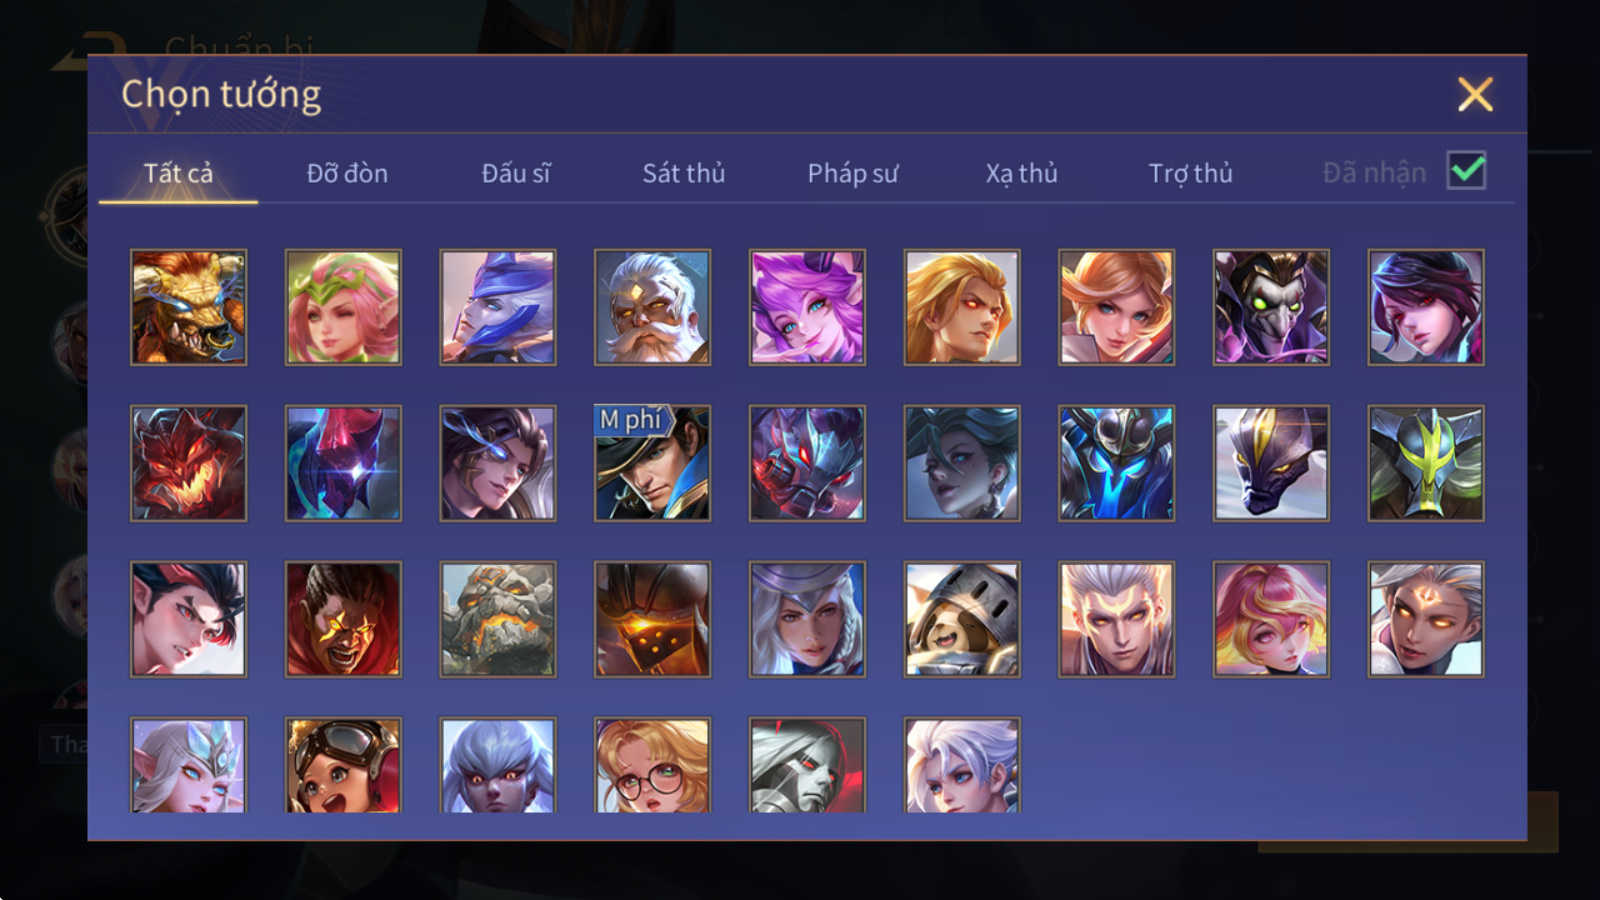The height and width of the screenshot is (900, 1600).
Task: Pick the white-bearded old man hero
Action: point(652,307)
